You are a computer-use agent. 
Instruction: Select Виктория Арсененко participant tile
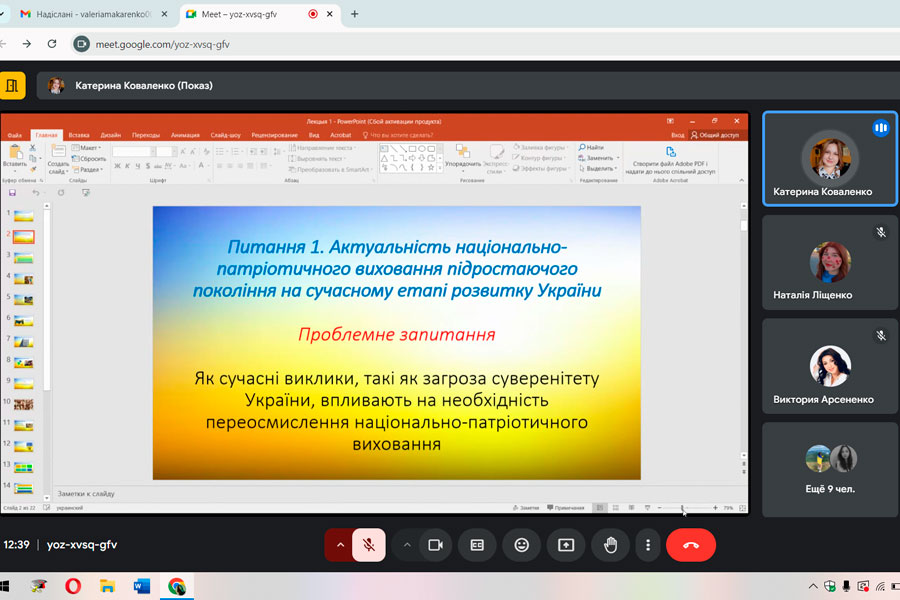pos(829,366)
